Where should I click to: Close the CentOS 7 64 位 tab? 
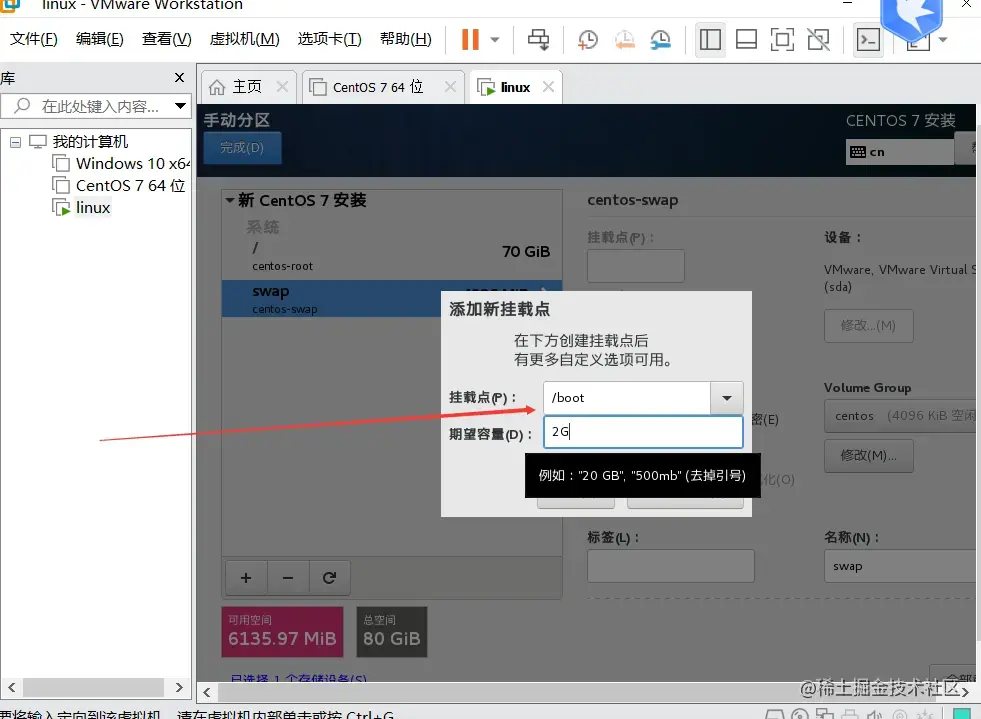click(x=450, y=86)
